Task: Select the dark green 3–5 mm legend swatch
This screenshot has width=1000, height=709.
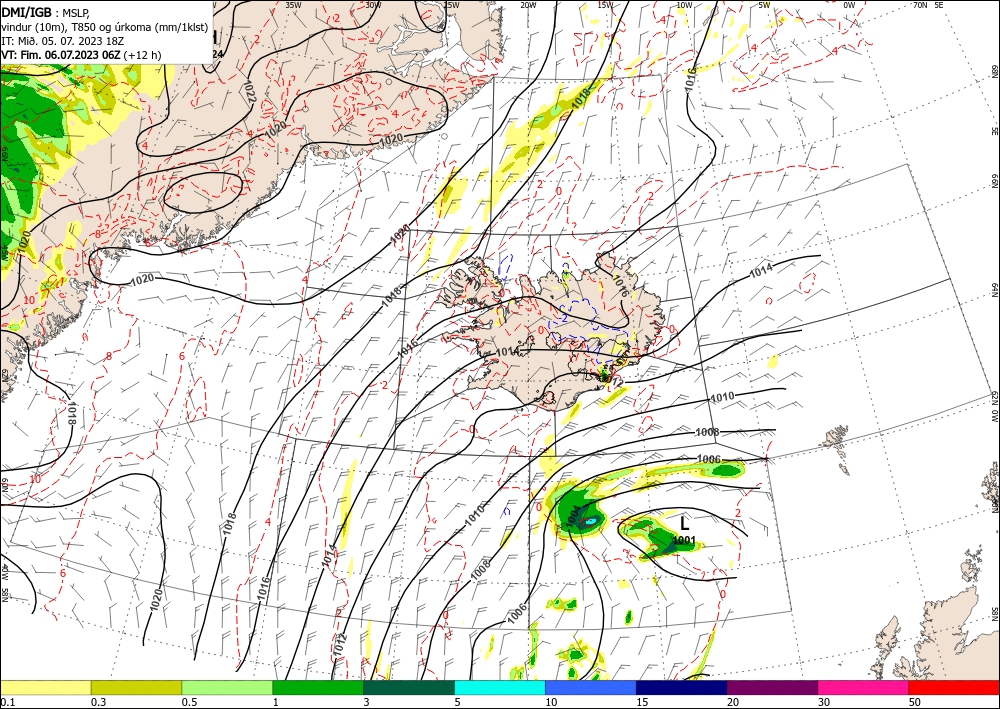Action: coord(409,687)
